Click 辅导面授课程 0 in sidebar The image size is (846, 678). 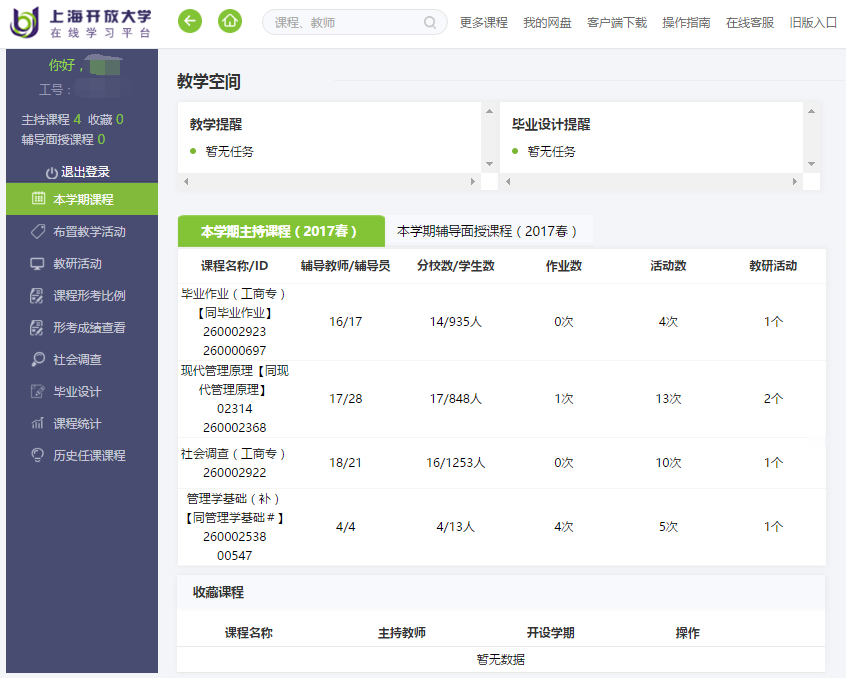(x=63, y=140)
